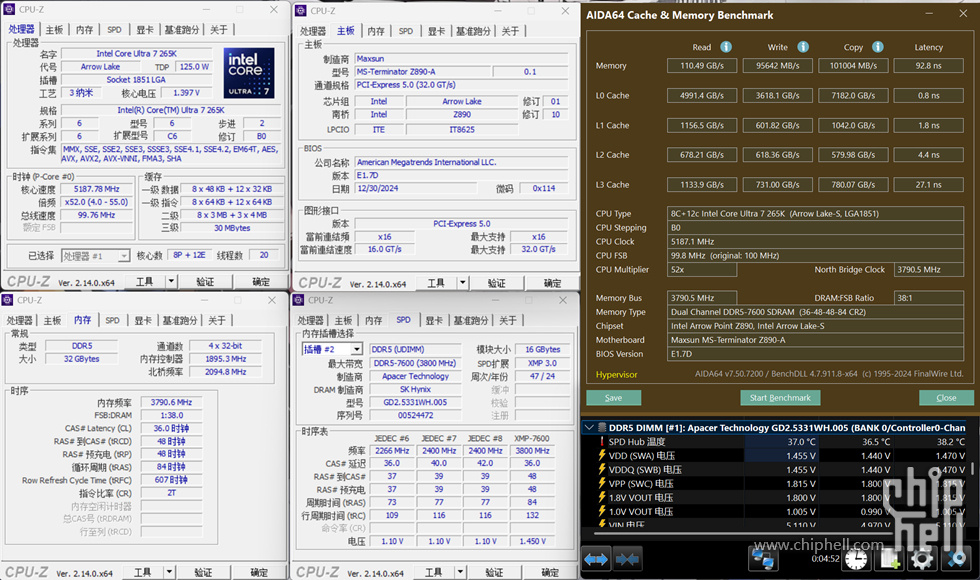Click Memory Latency value 92.8 ns
The width and height of the screenshot is (980, 580).
[x=928, y=66]
